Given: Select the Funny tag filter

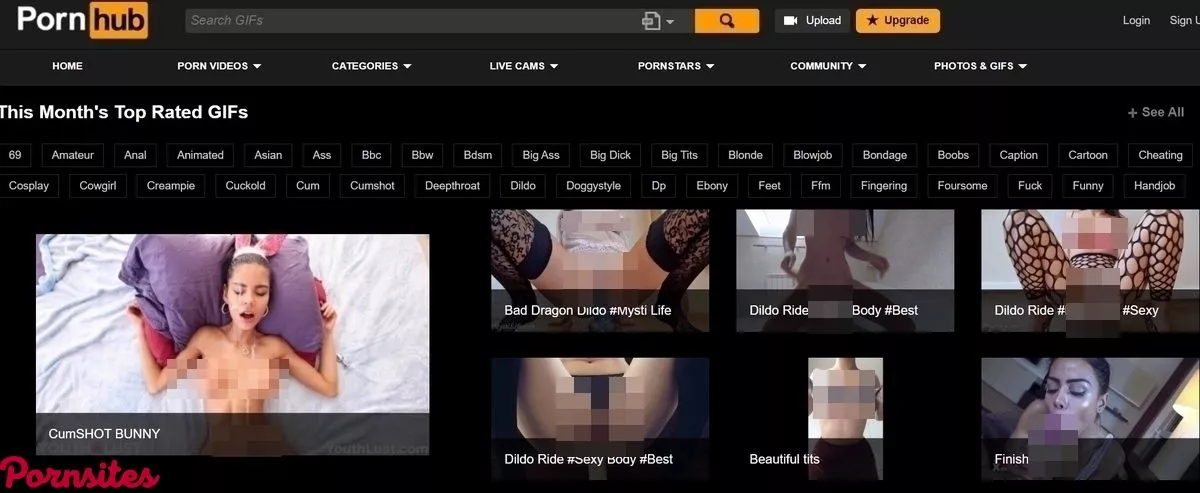Looking at the screenshot, I should [x=1088, y=186].
